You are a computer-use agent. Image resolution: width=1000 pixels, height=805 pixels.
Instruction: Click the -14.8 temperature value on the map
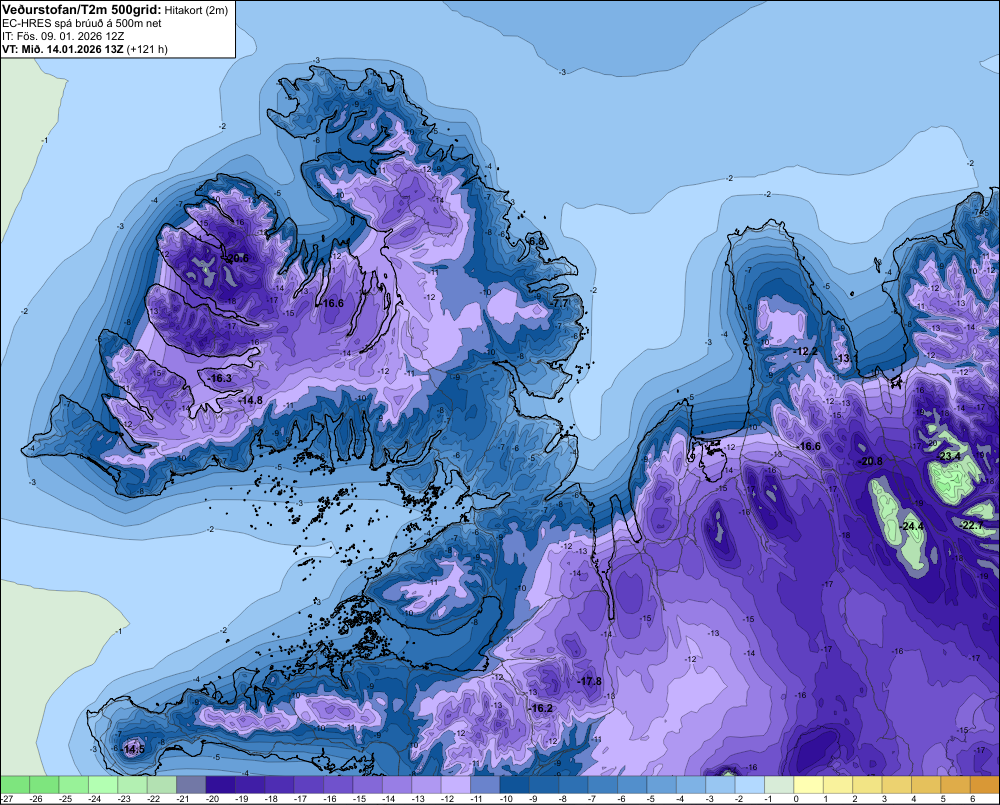[x=251, y=400]
